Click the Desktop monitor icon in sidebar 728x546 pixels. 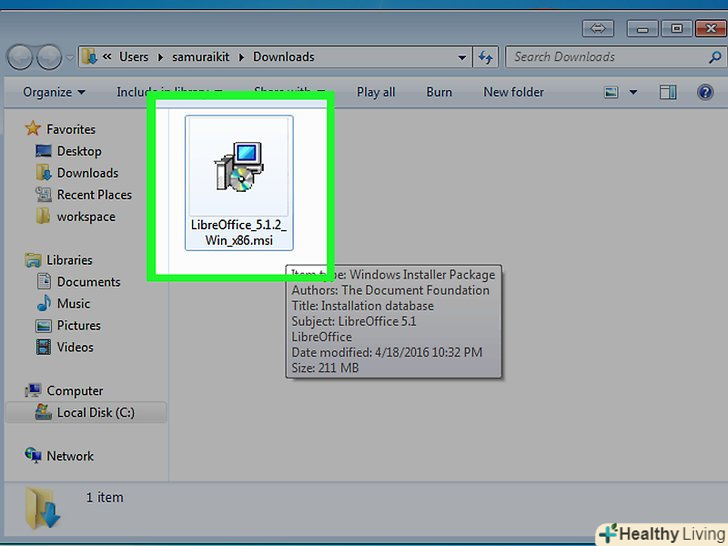coord(43,151)
